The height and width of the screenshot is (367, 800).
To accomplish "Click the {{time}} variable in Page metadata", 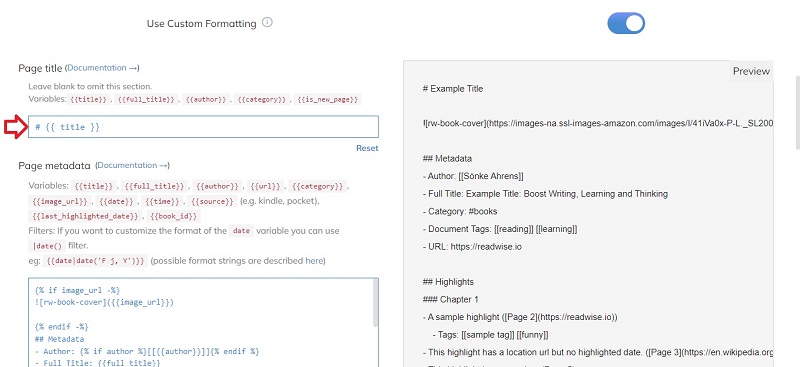I will 162,202.
